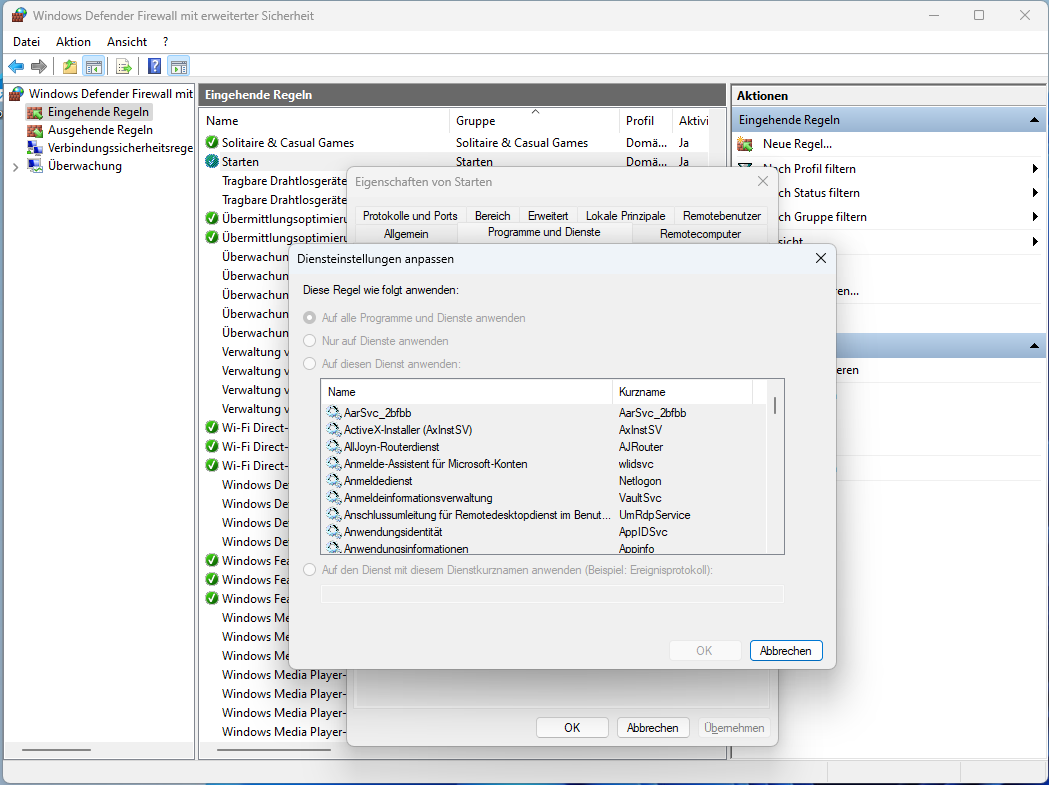Click the service short name input field
This screenshot has height=785, width=1049.
coord(552,594)
